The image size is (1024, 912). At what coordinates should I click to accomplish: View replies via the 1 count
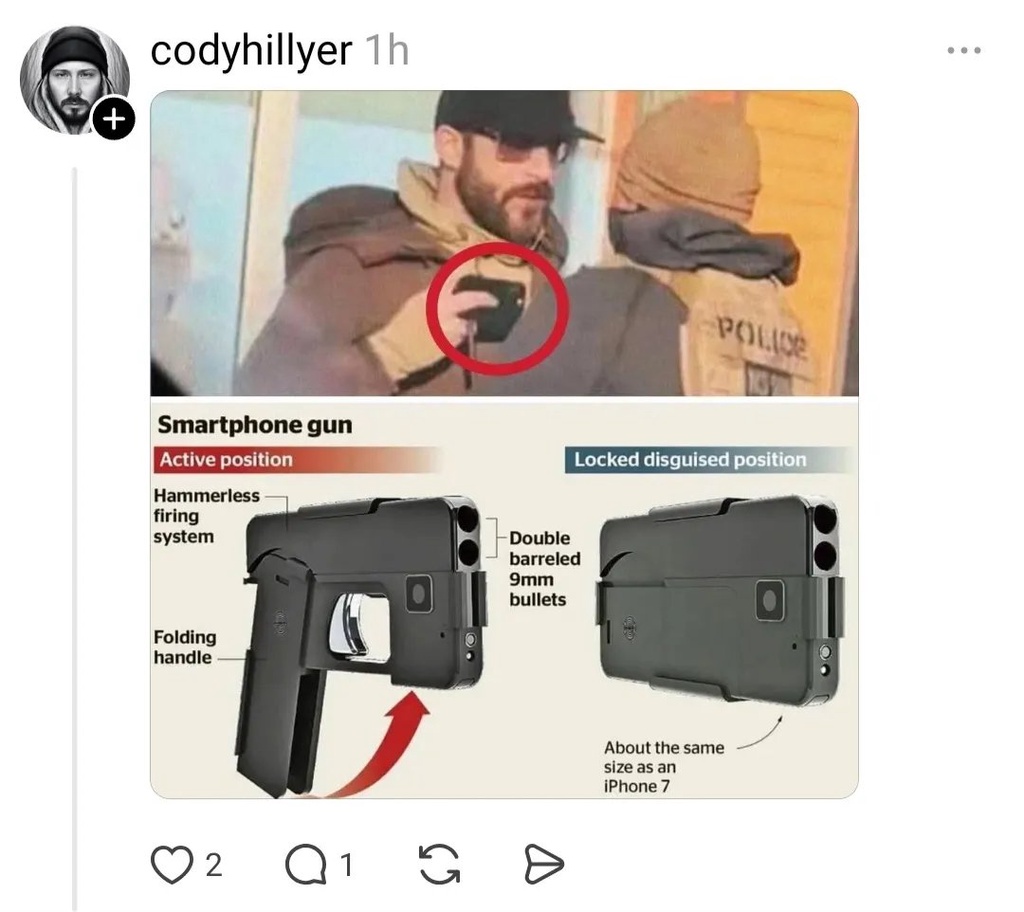347,865
